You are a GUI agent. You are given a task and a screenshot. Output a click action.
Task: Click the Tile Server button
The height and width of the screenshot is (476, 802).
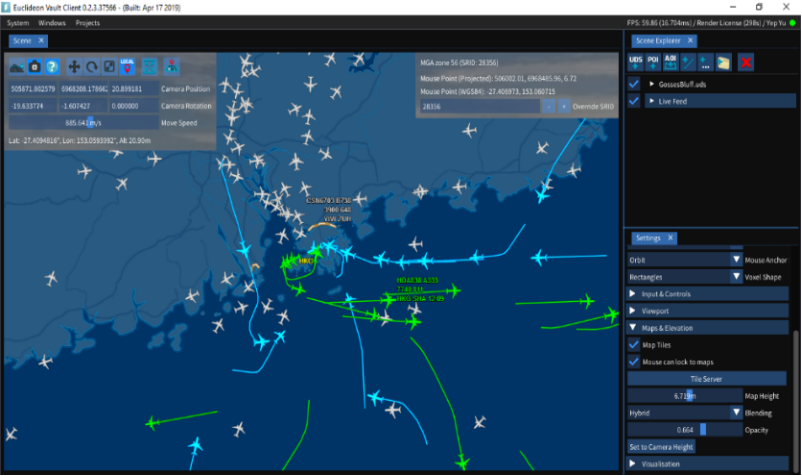(x=706, y=379)
